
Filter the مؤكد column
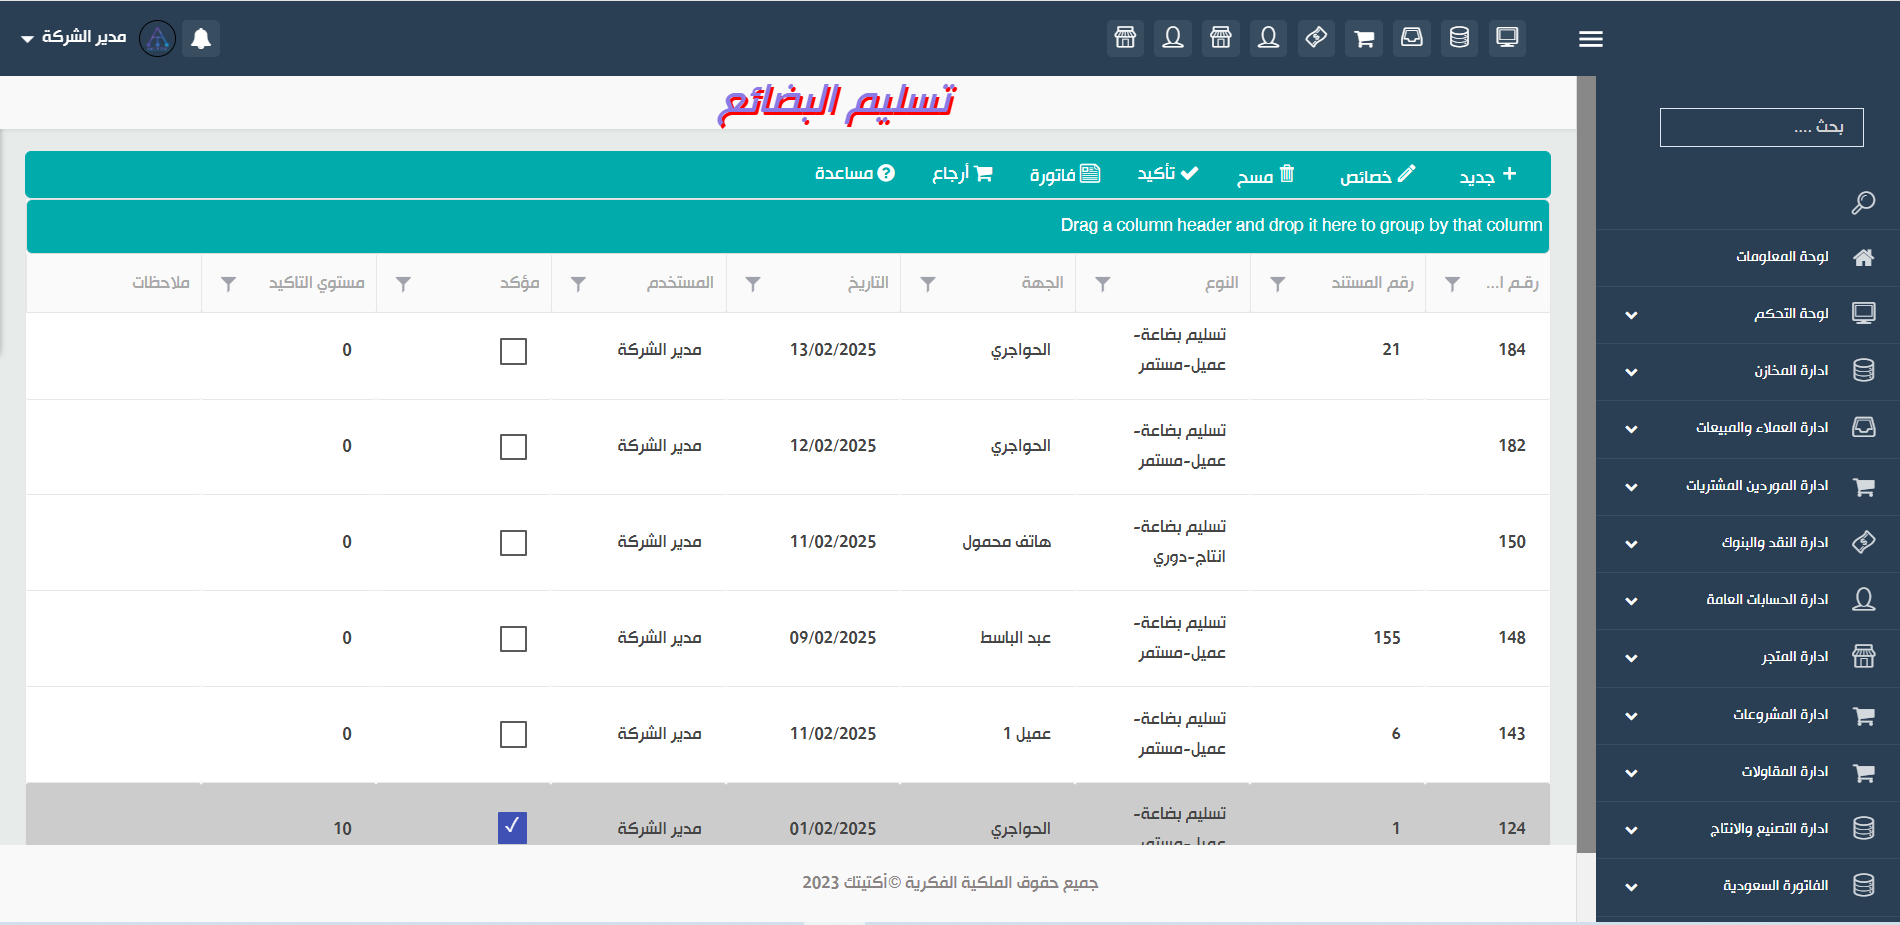coord(403,284)
